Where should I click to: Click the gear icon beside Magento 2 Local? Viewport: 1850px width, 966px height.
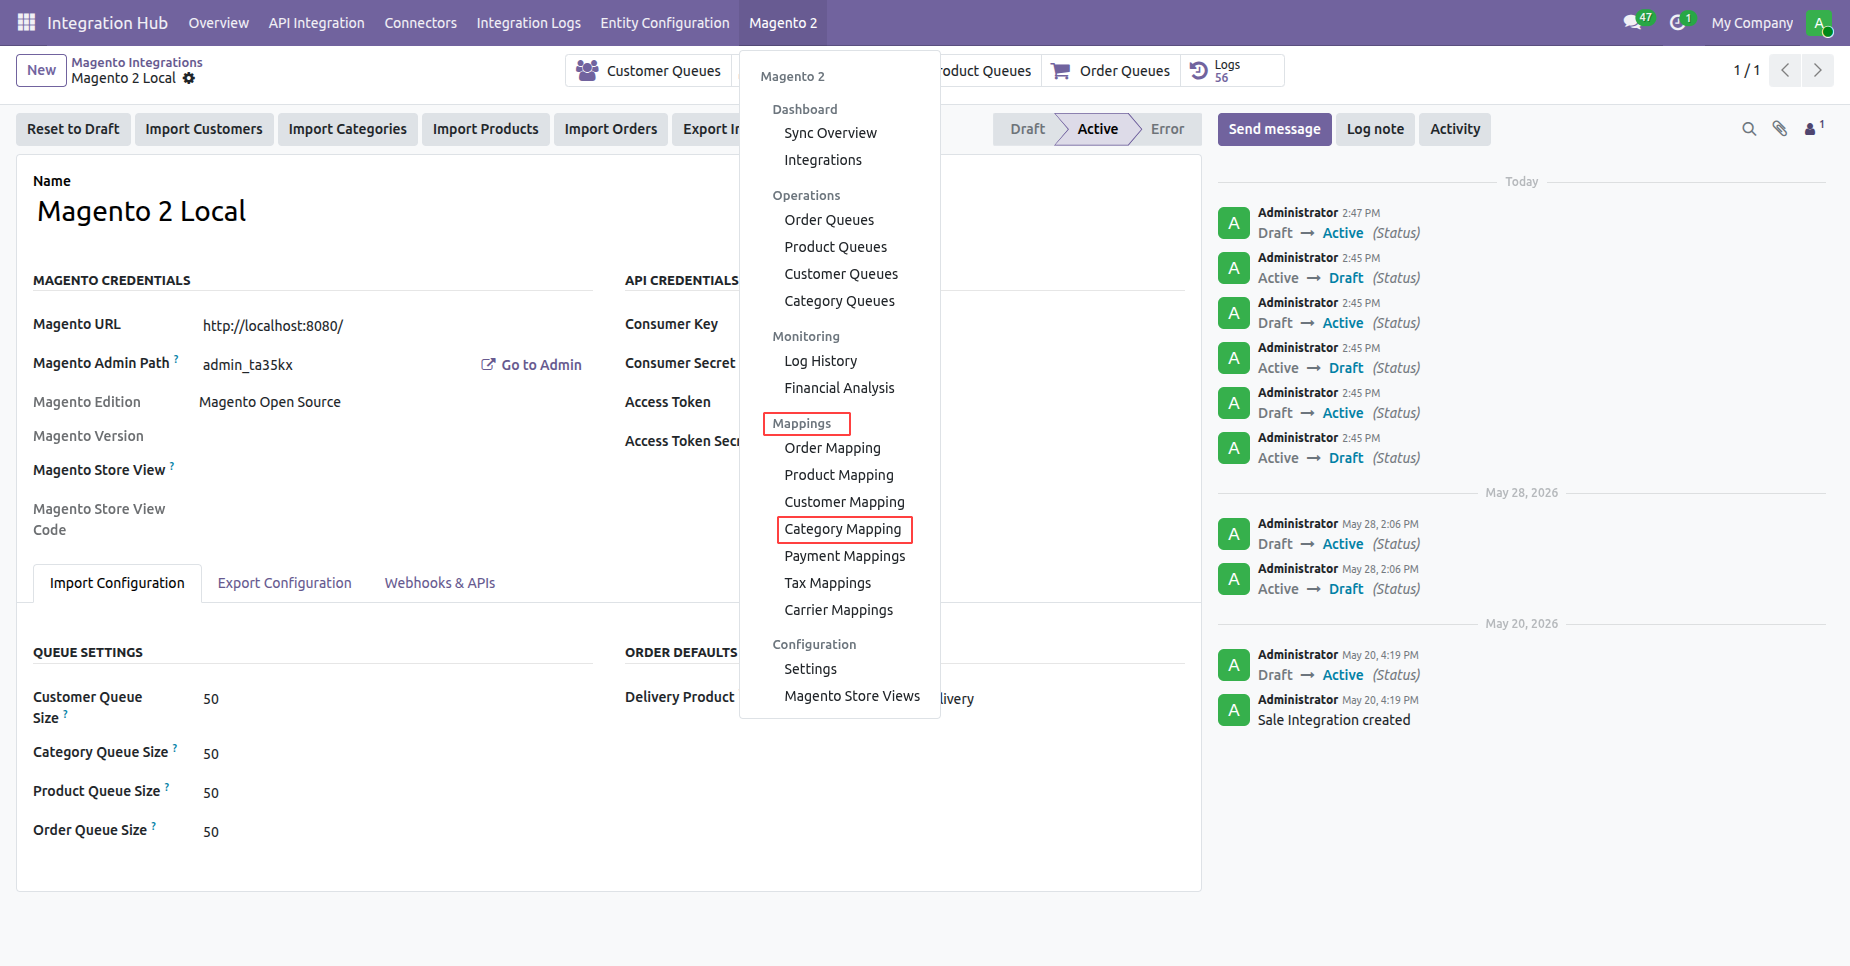[x=189, y=78]
